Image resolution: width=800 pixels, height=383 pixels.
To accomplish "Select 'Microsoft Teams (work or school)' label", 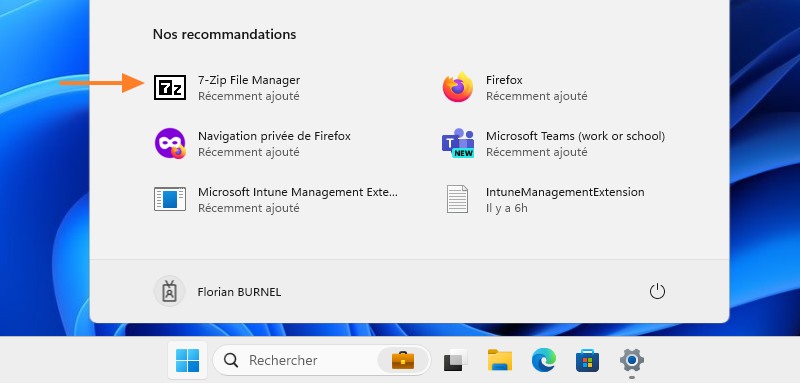I will tap(576, 136).
